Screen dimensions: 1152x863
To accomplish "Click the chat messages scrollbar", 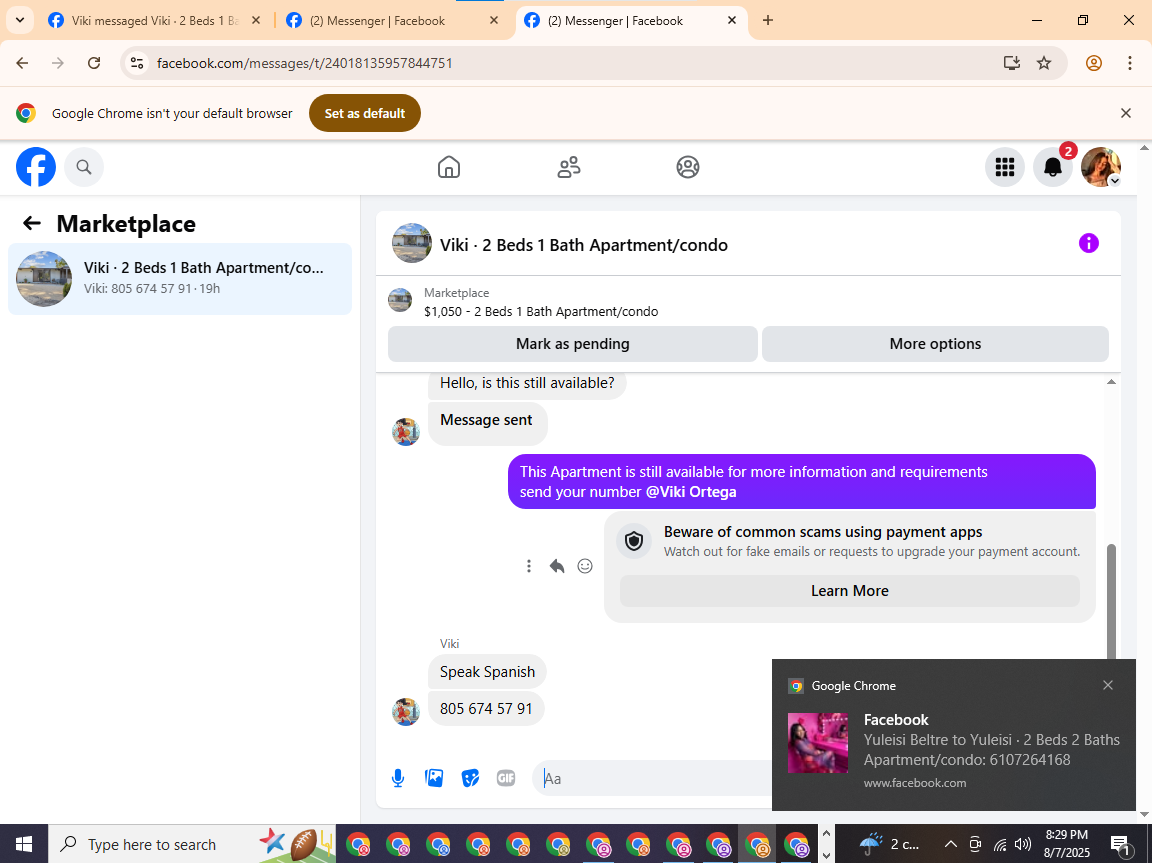I will 1111,602.
